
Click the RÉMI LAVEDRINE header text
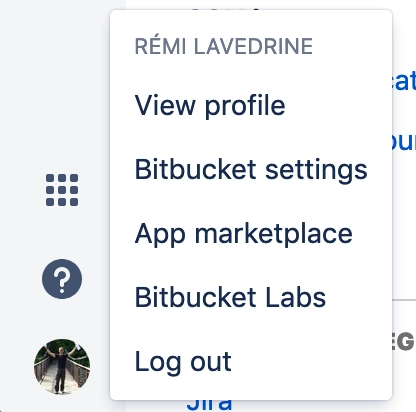point(224,46)
